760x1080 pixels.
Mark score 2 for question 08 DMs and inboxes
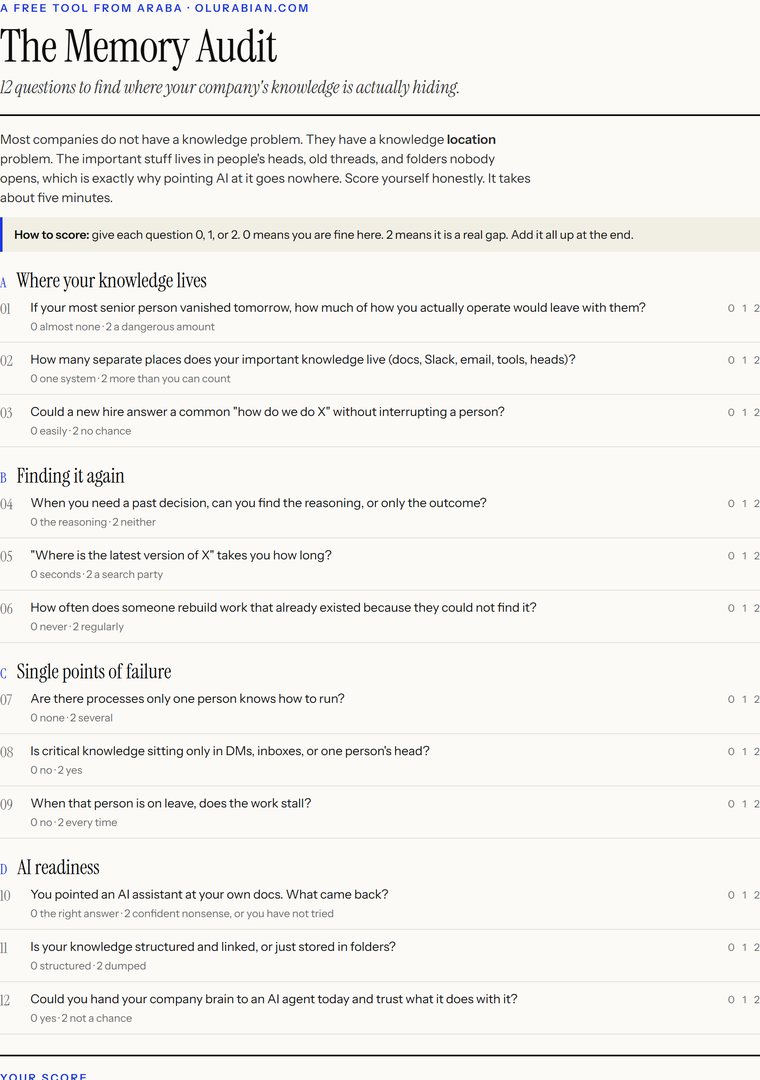tap(756, 751)
